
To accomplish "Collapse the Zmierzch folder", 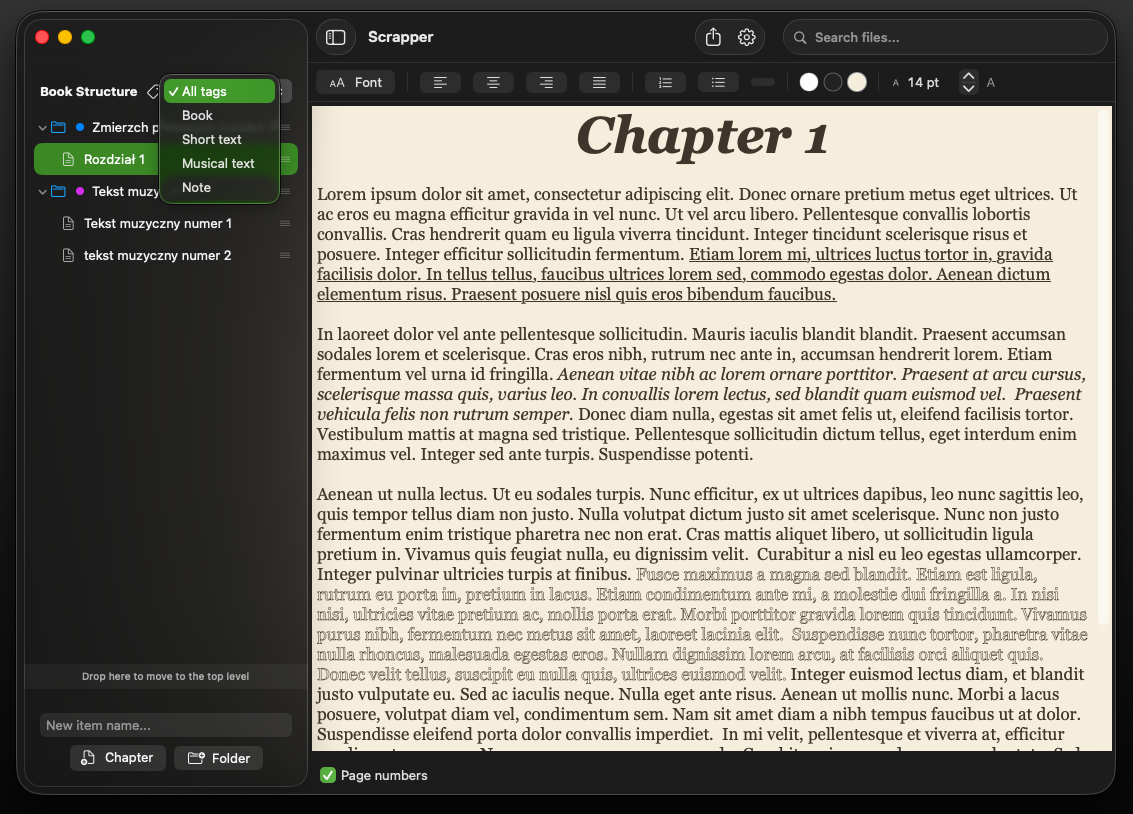I will (43, 128).
